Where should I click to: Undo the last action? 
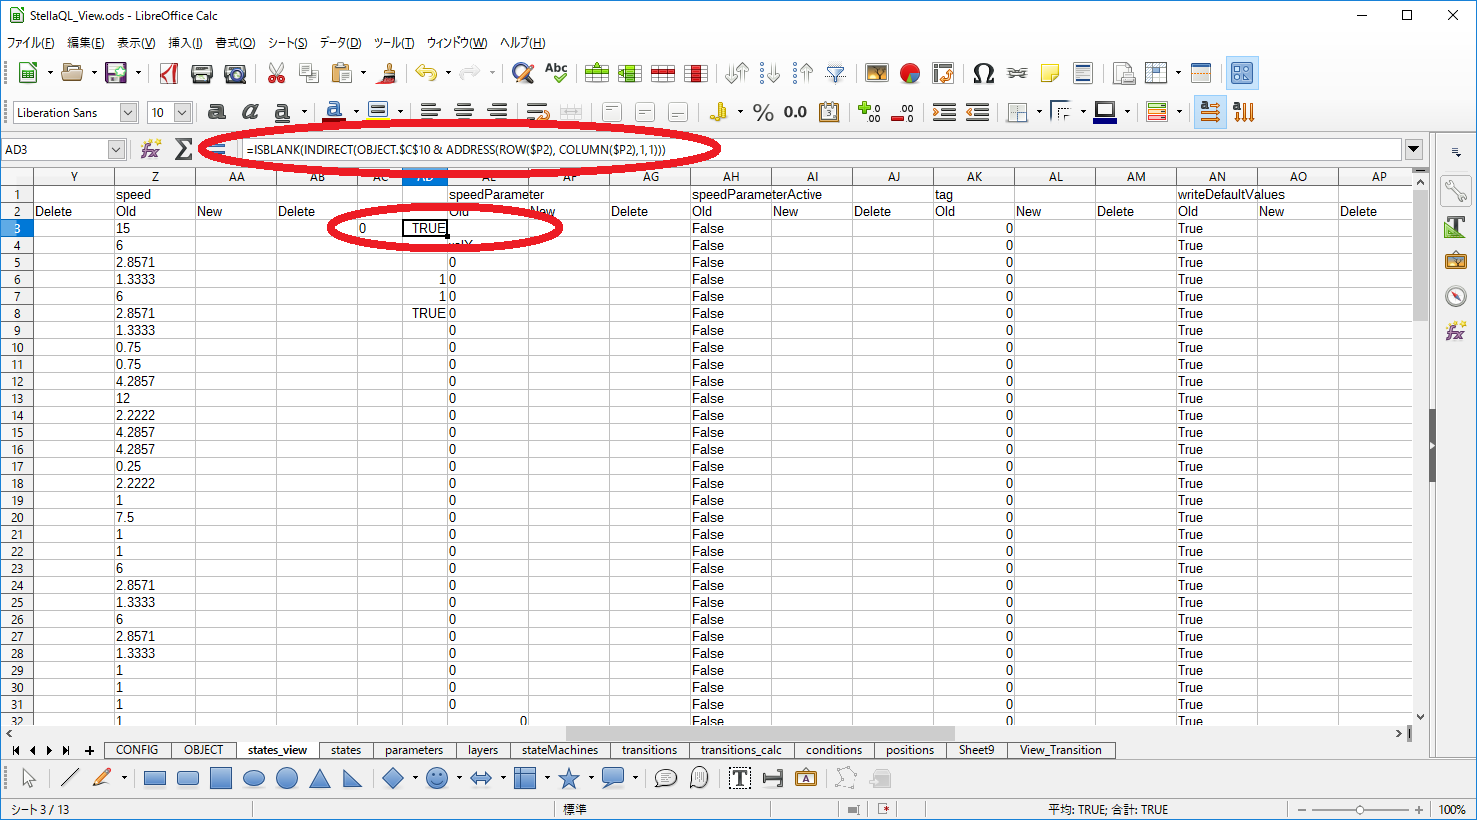(x=427, y=73)
